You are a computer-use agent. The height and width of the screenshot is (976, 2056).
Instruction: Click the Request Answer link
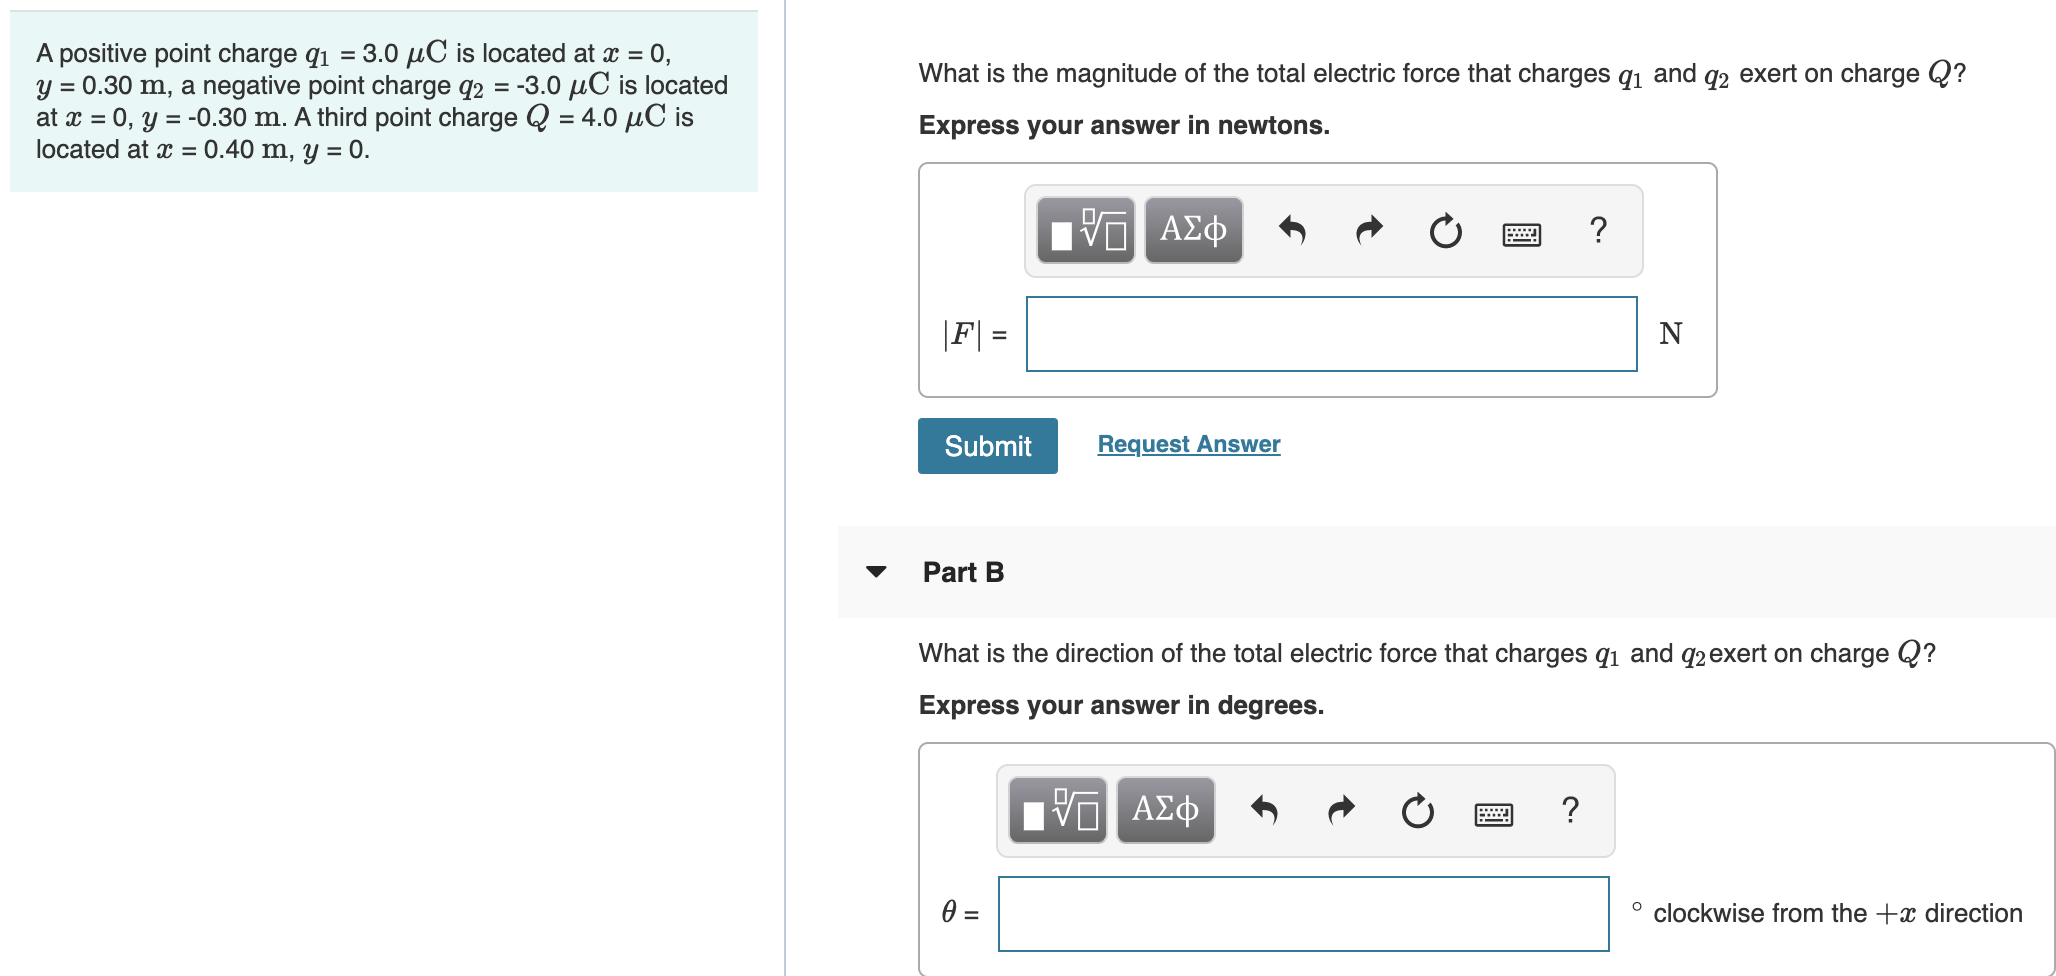tap(1187, 443)
